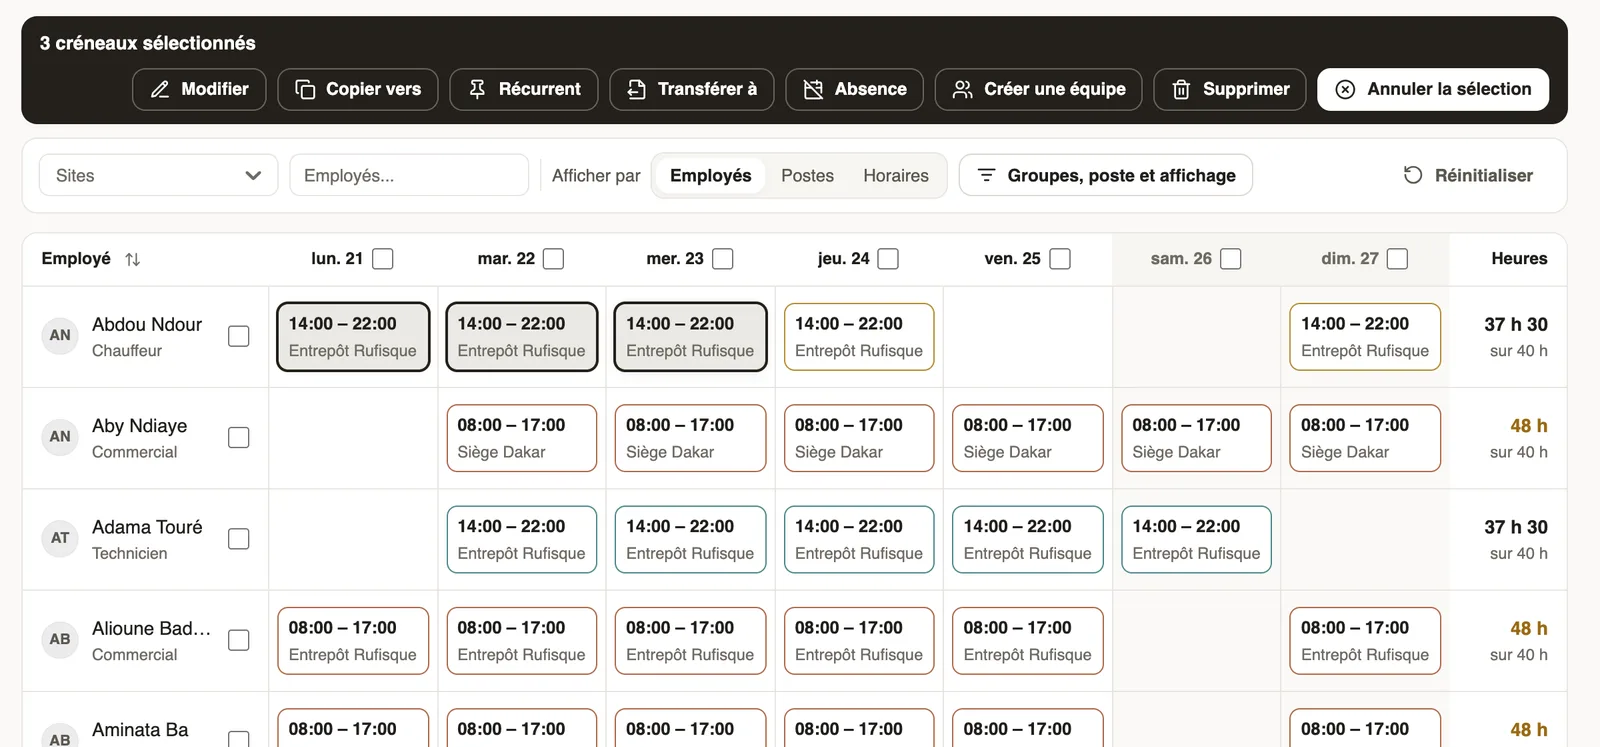The height and width of the screenshot is (747, 1600).
Task: Deselect Abdou Ndour's lun. 21 shift
Action: click(353, 337)
